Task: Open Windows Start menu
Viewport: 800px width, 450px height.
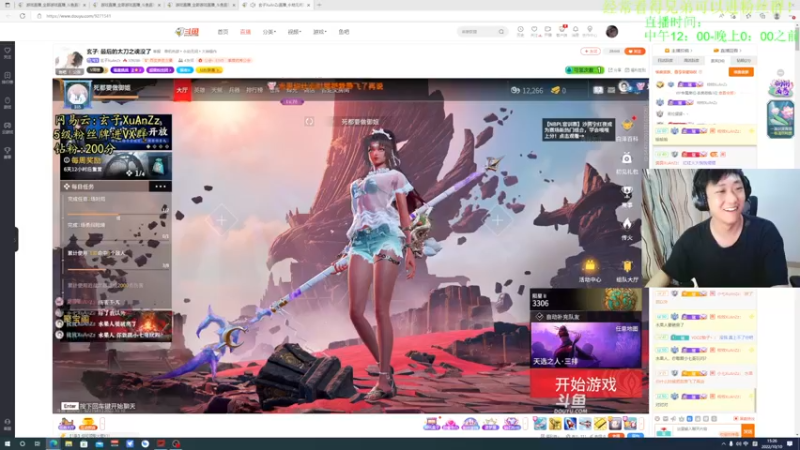Action: [7, 444]
